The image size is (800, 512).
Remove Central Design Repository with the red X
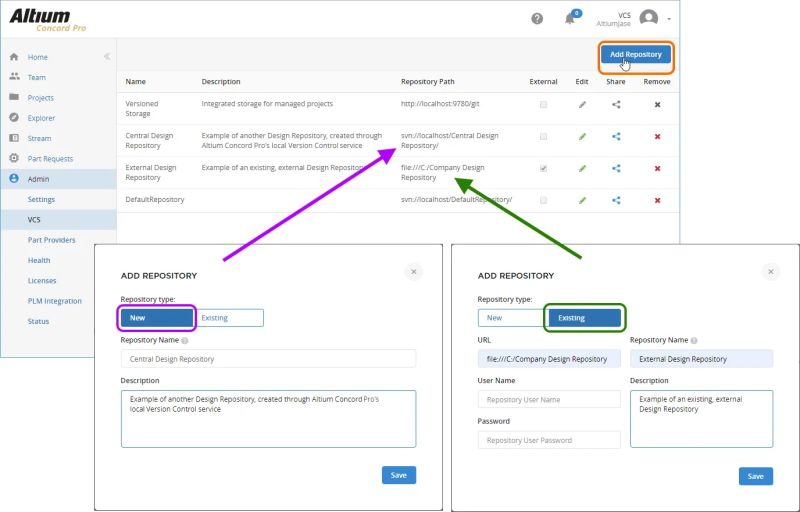pyautogui.click(x=657, y=137)
